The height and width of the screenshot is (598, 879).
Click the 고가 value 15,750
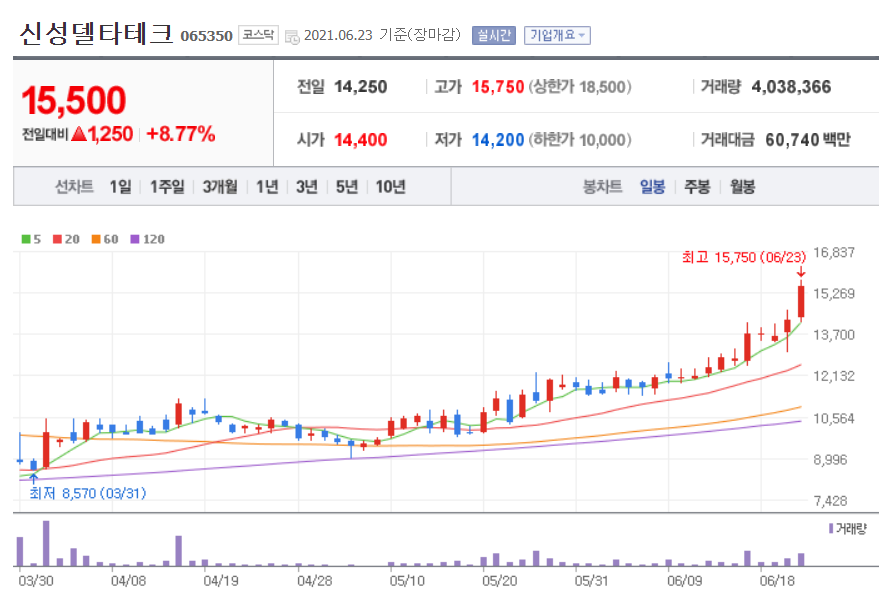coord(498,87)
